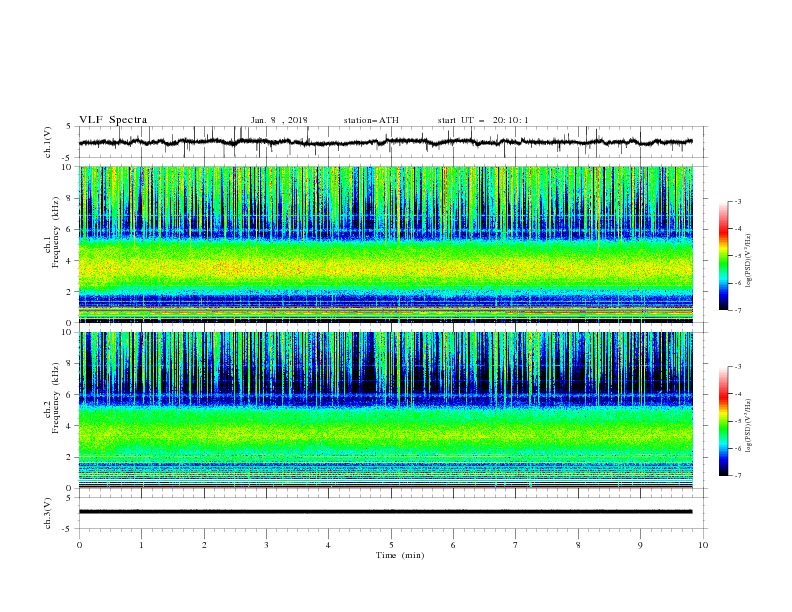Click the ch.3 waveform trace panel
Image resolution: width=792 pixels, height=612 pixels.
pos(392,513)
